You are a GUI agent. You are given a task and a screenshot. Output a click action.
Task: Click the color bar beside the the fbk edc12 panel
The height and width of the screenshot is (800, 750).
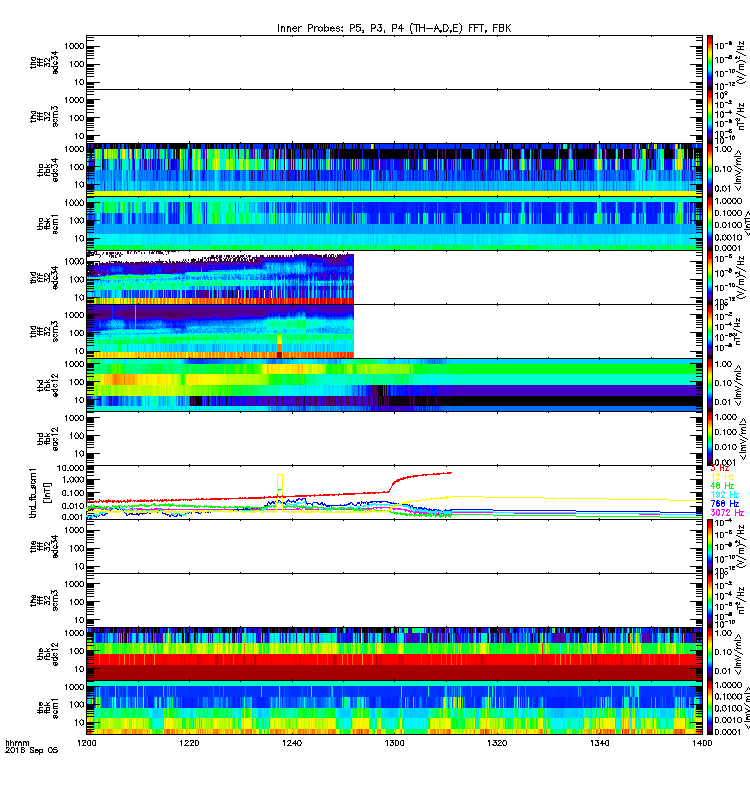coord(710,654)
